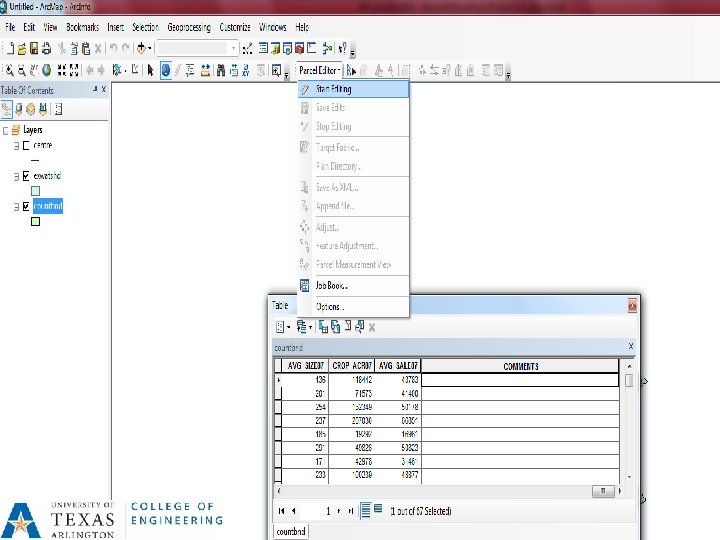
Task: Click the CROP_ACR07 column header
Action: (x=352, y=366)
